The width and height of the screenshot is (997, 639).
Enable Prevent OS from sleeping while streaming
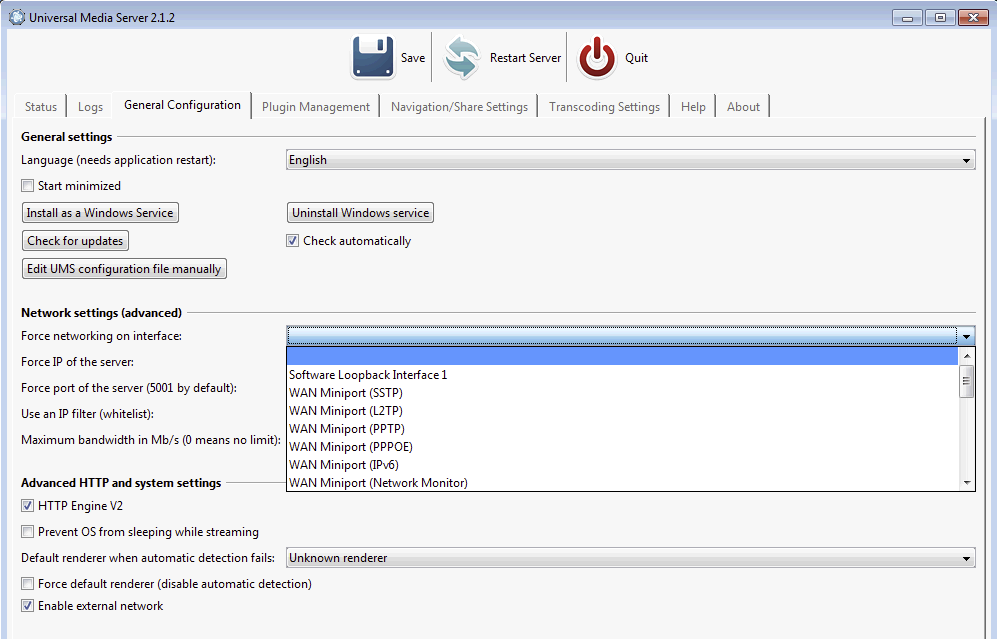coord(27,532)
